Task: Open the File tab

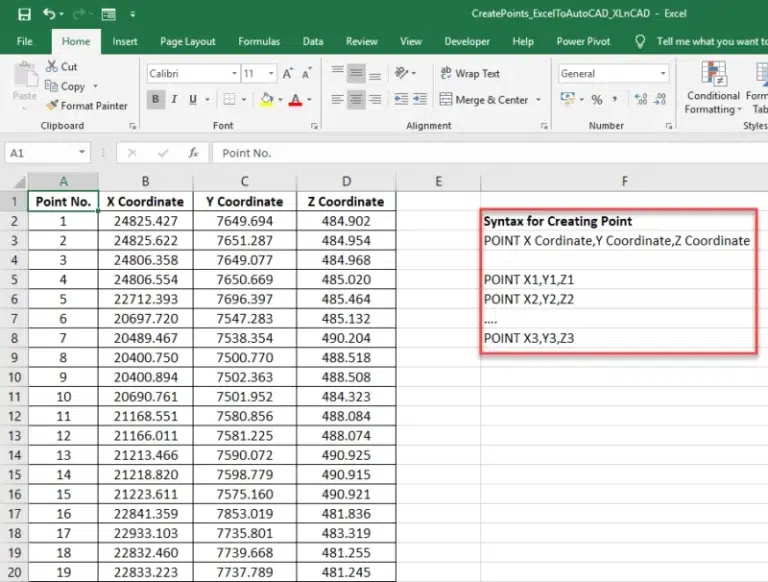Action: (24, 42)
